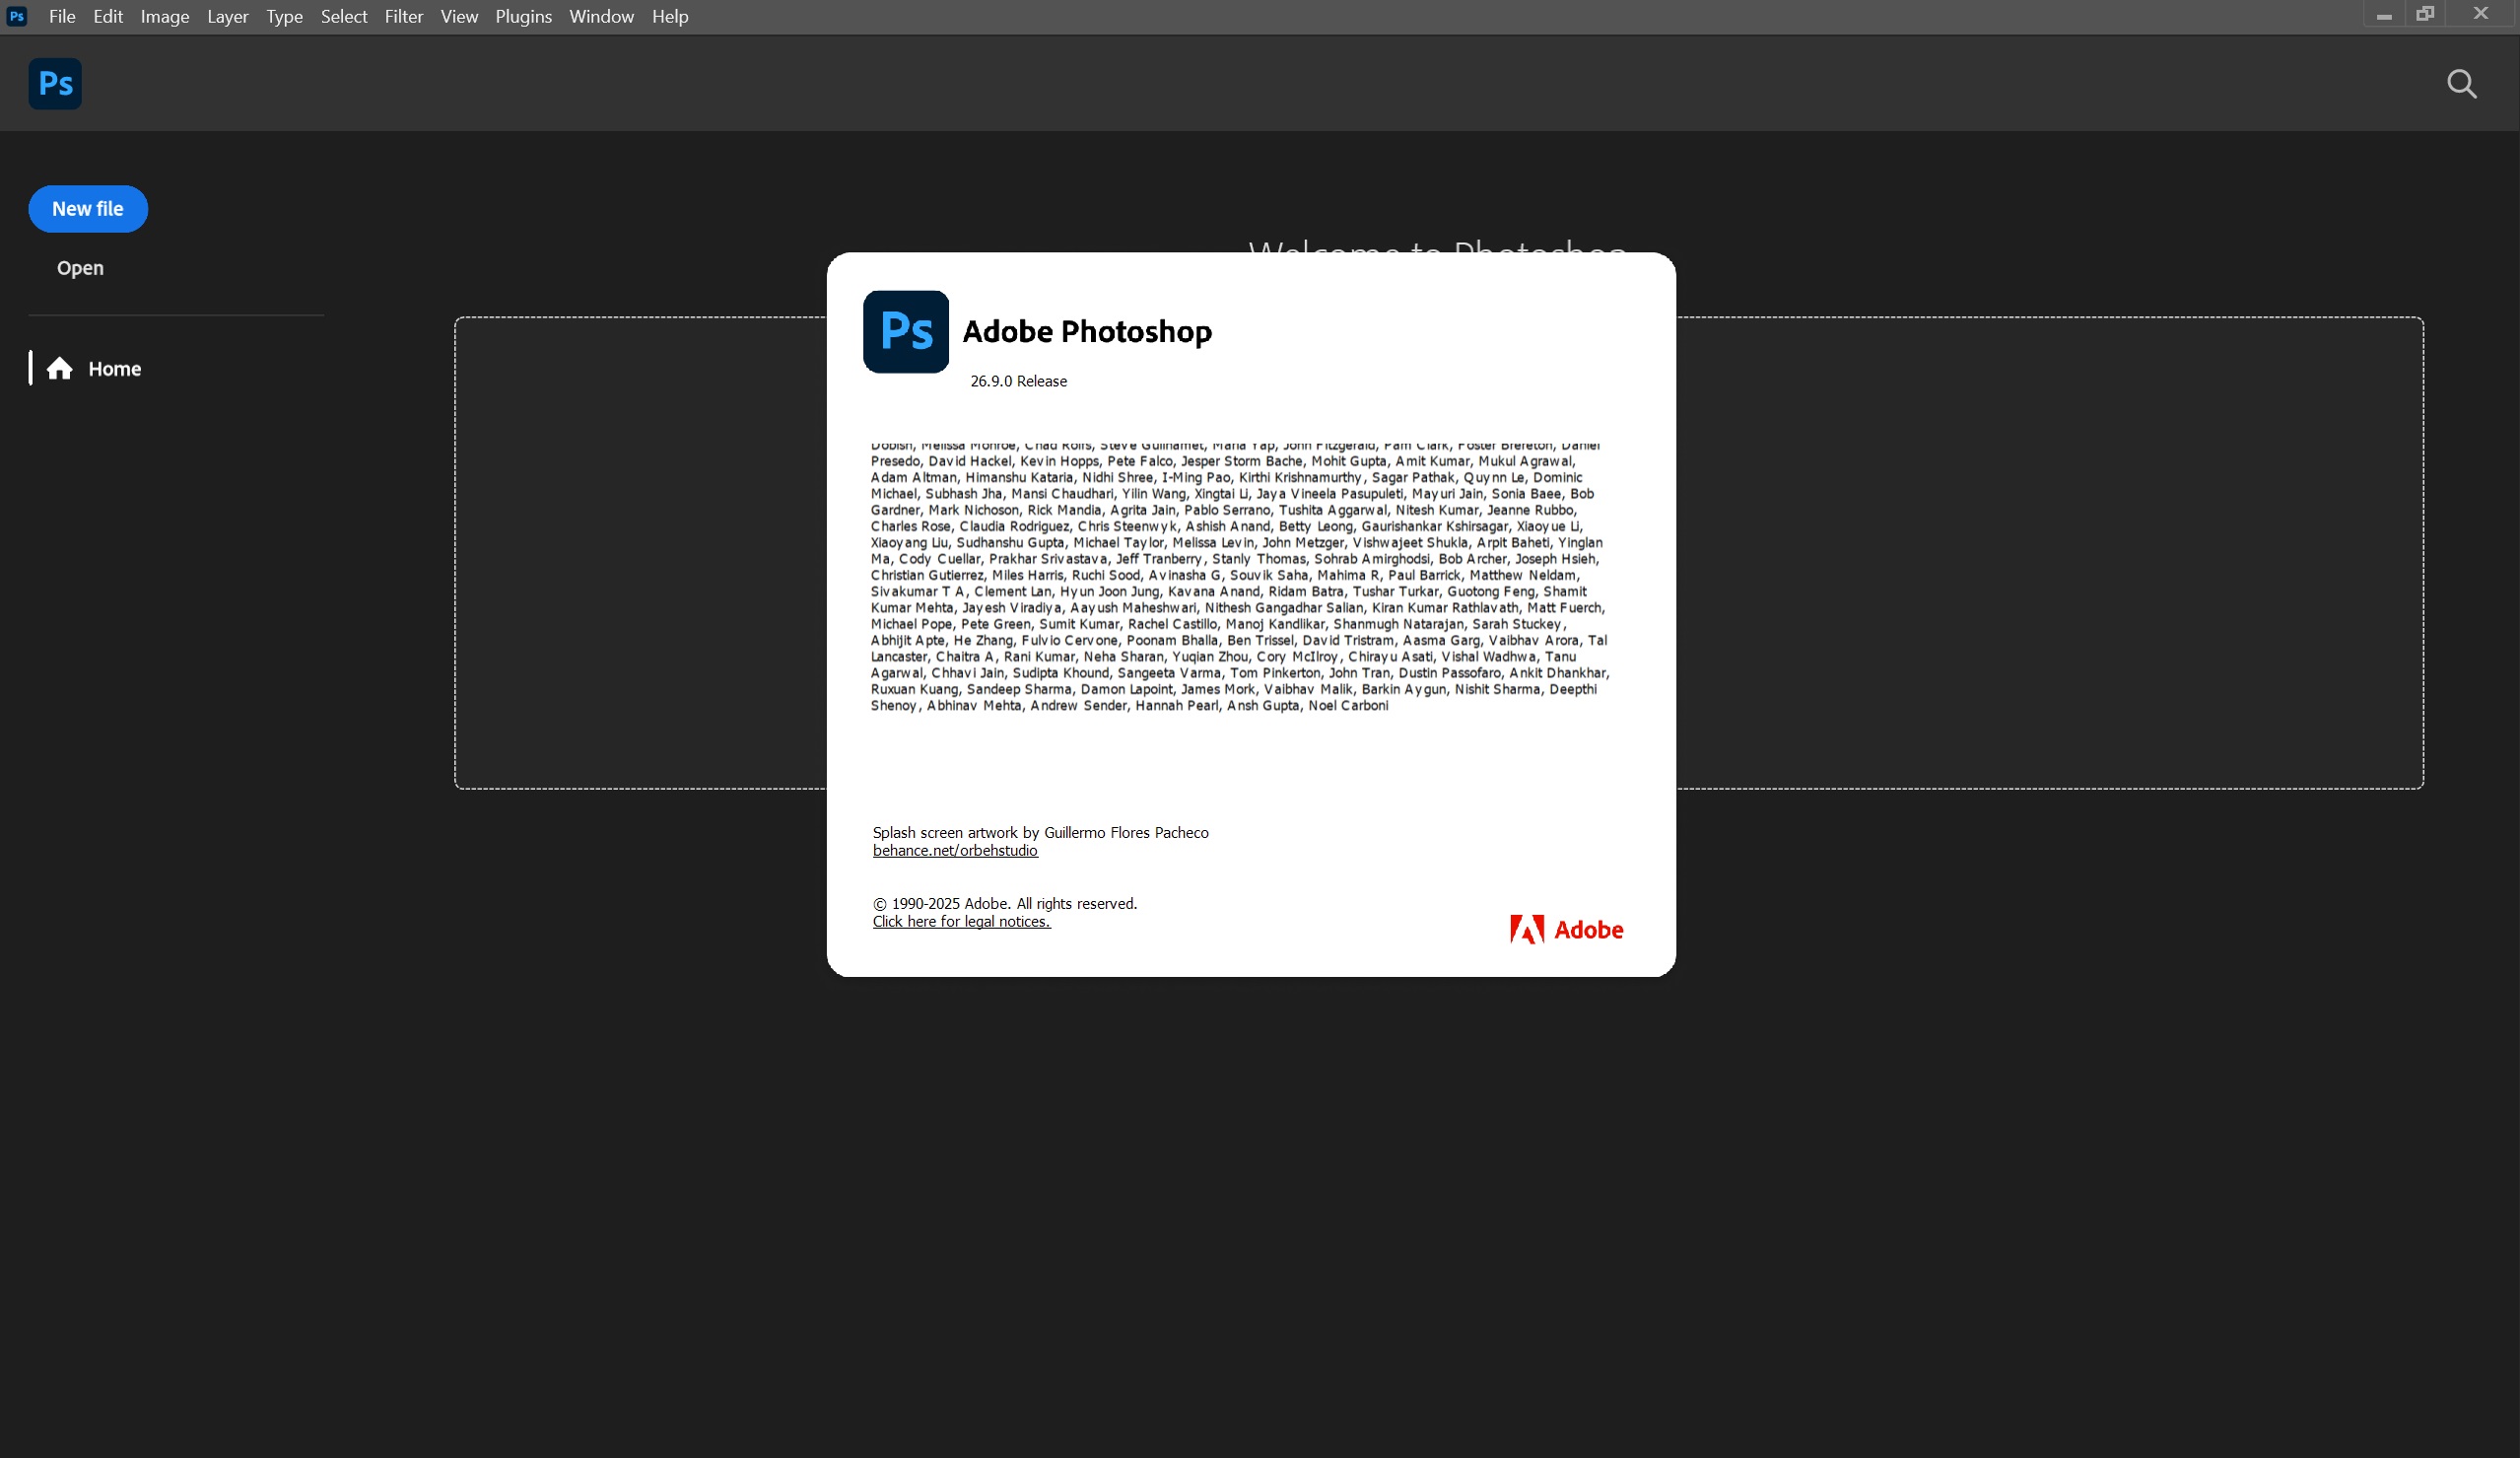Click the Home house icon in sidebar
The width and height of the screenshot is (2520, 1458).
(x=60, y=369)
